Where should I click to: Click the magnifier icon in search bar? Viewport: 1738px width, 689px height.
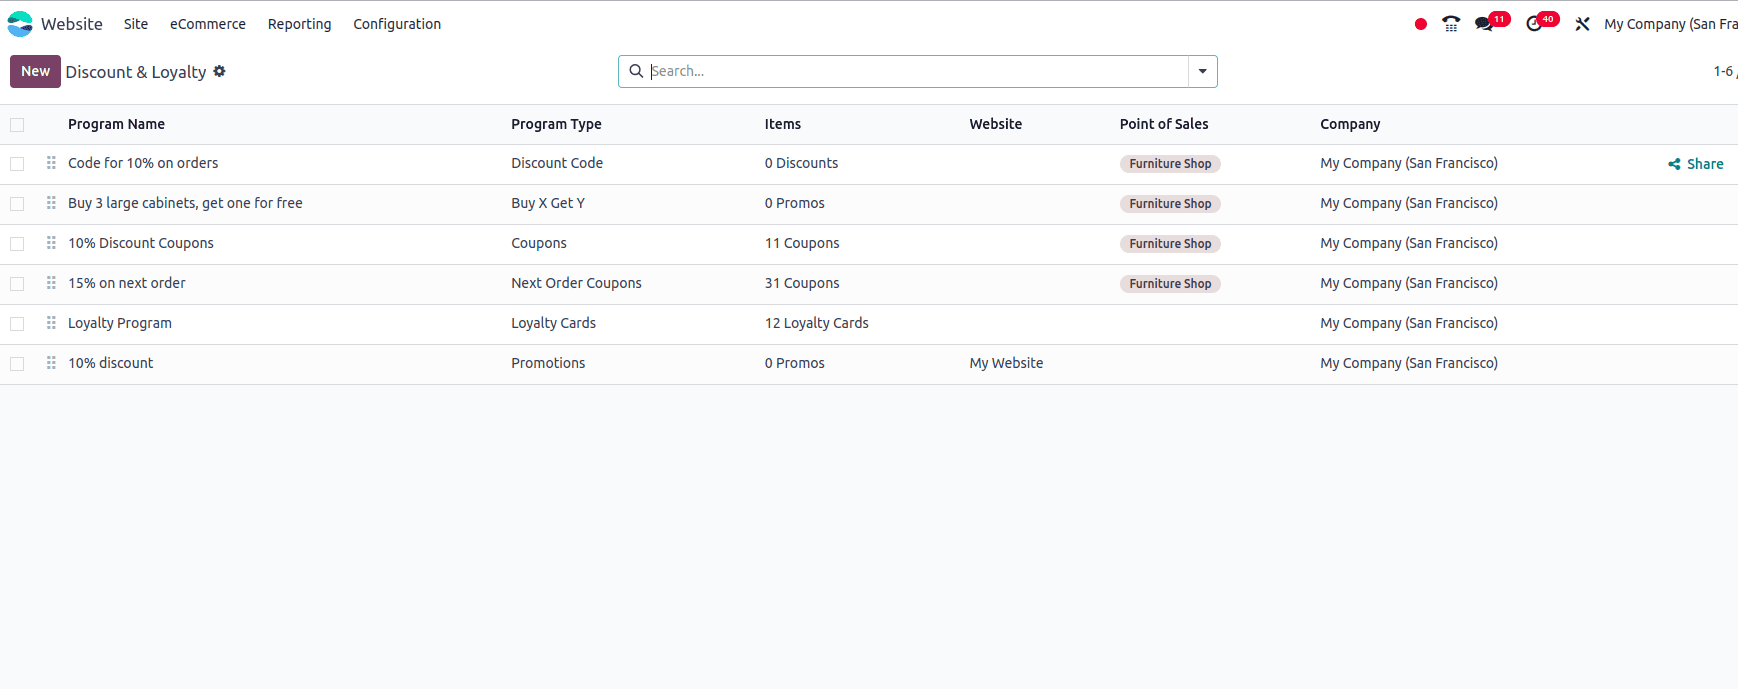click(636, 71)
